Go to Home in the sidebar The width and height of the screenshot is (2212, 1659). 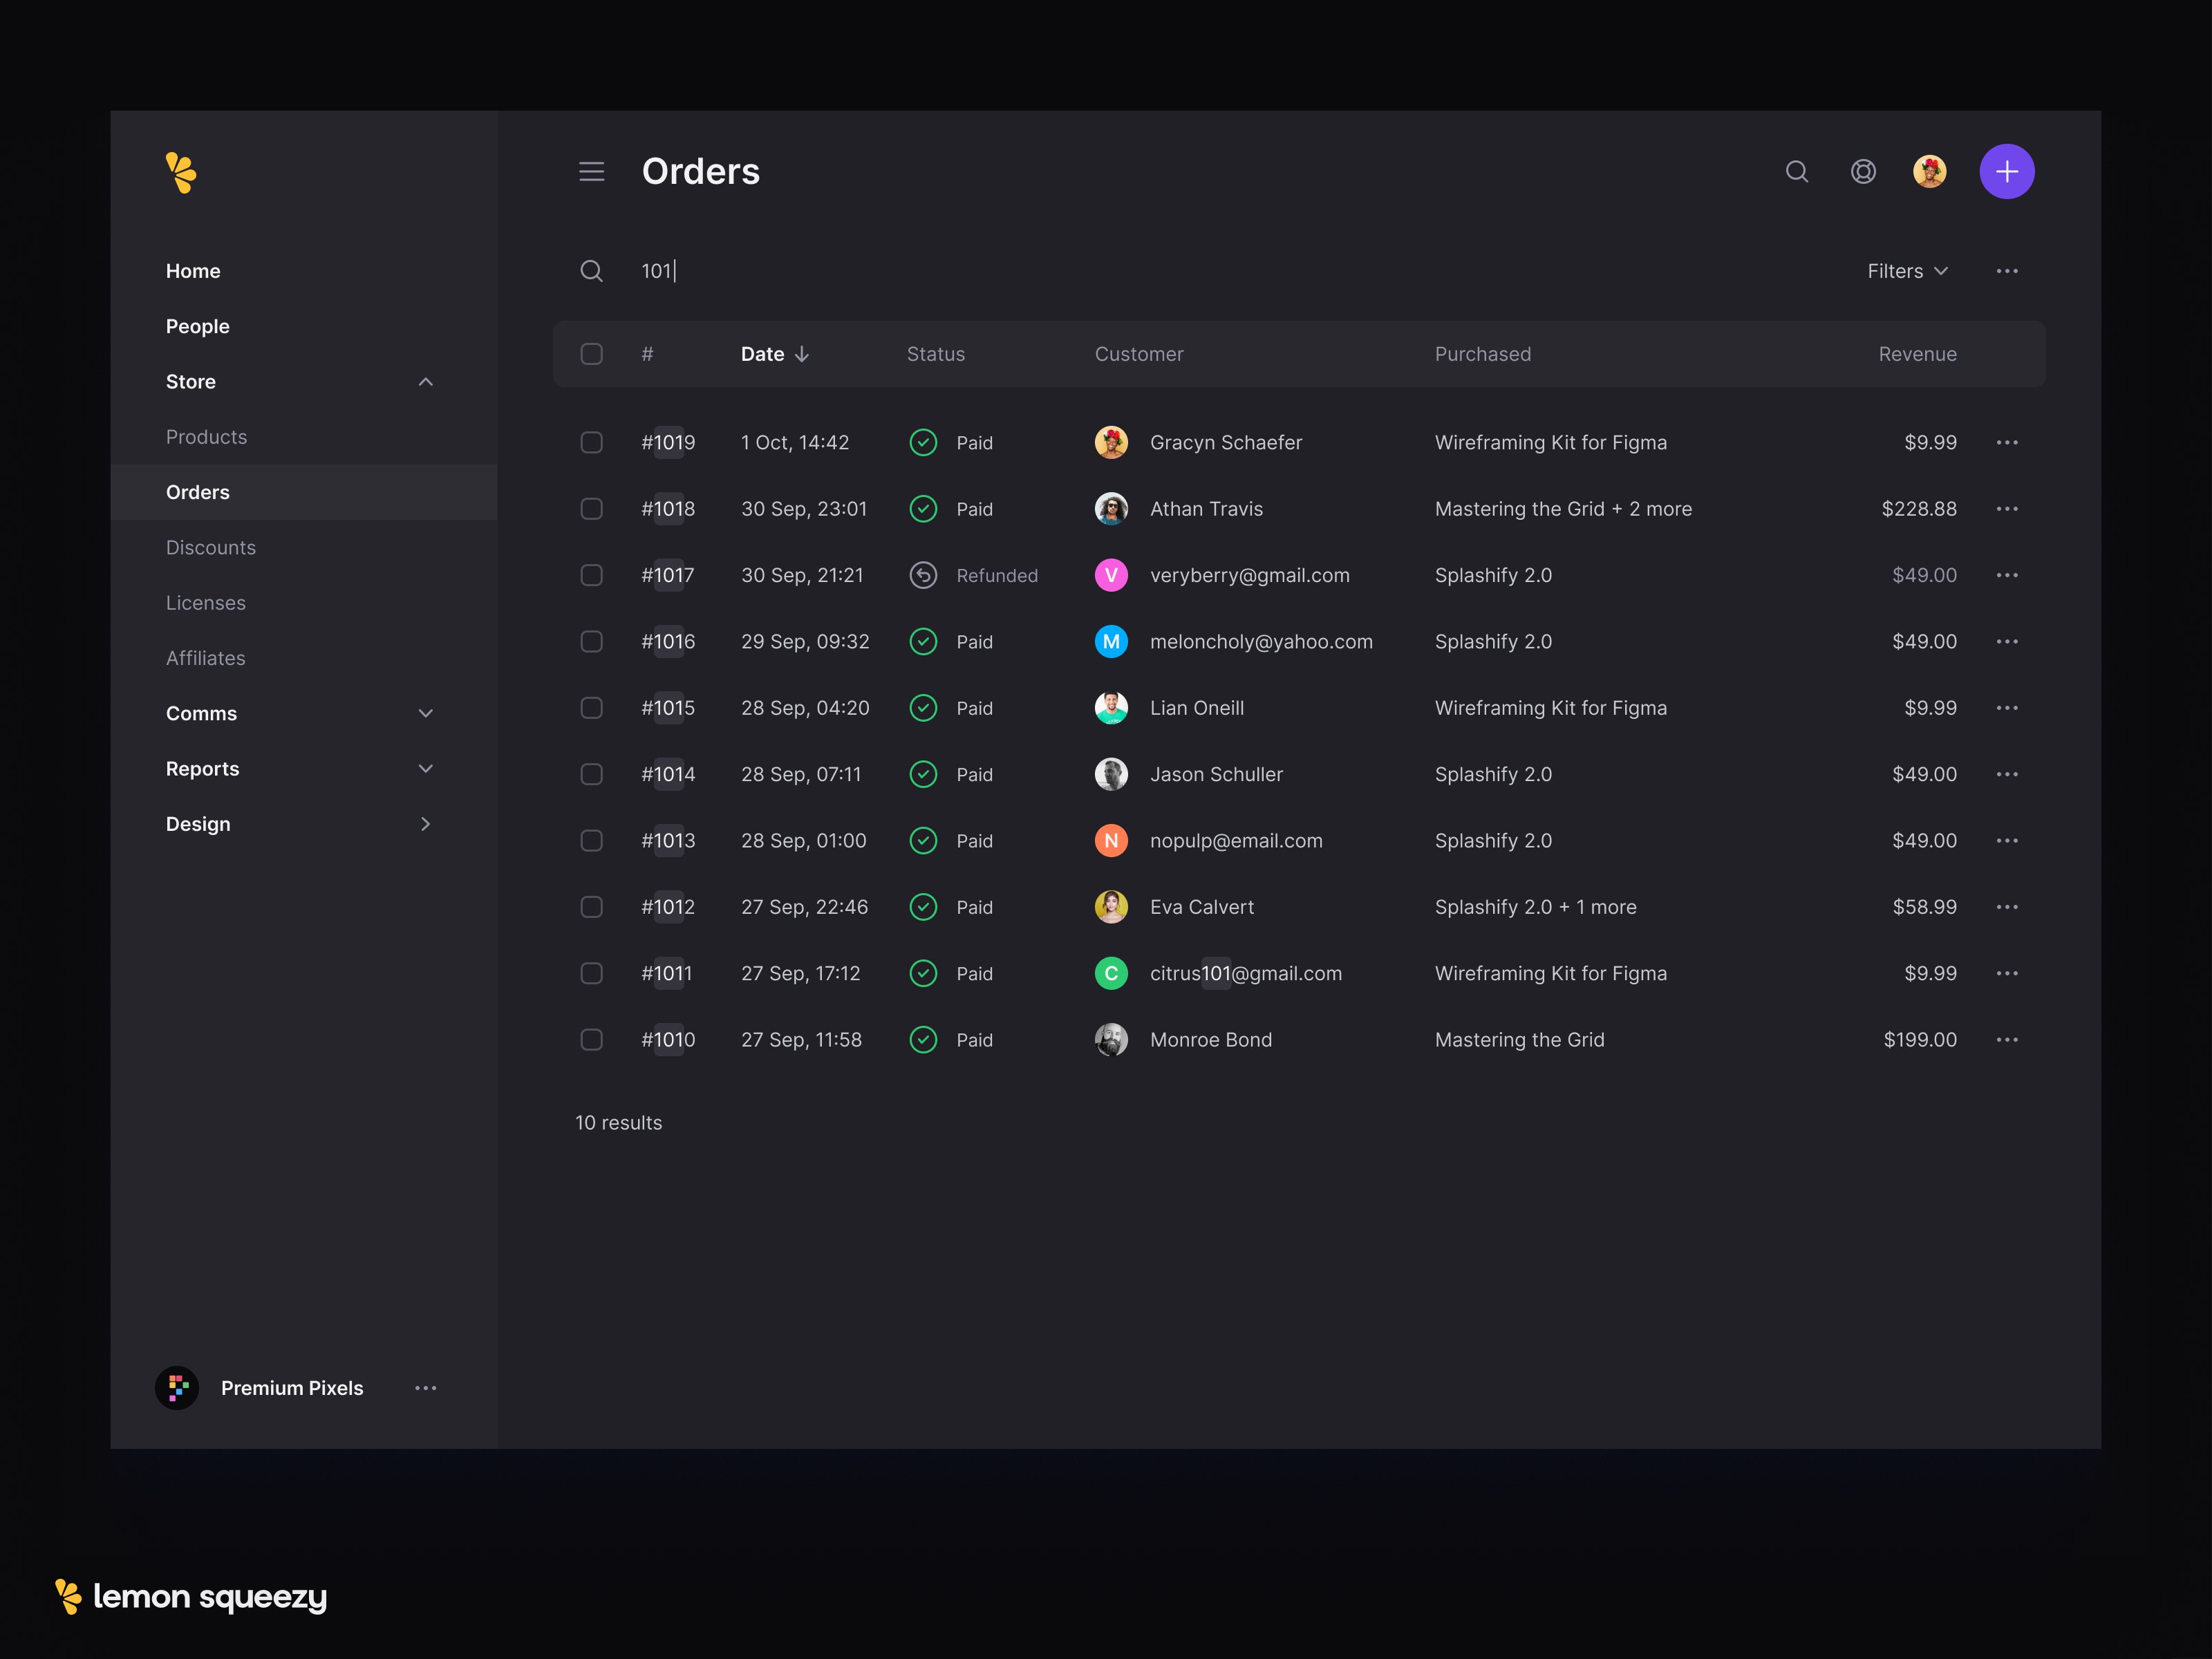coord(193,271)
